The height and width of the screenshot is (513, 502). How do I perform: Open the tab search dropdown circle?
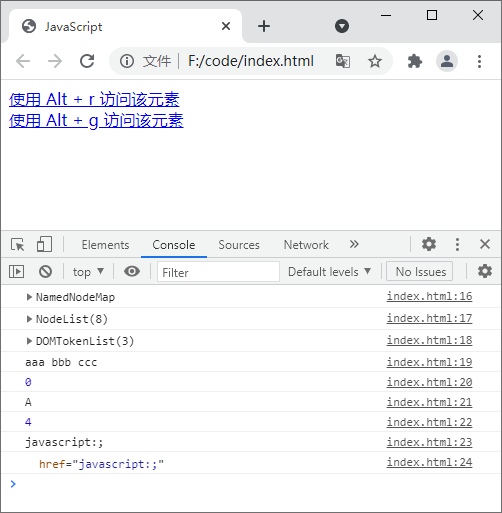pyautogui.click(x=342, y=26)
